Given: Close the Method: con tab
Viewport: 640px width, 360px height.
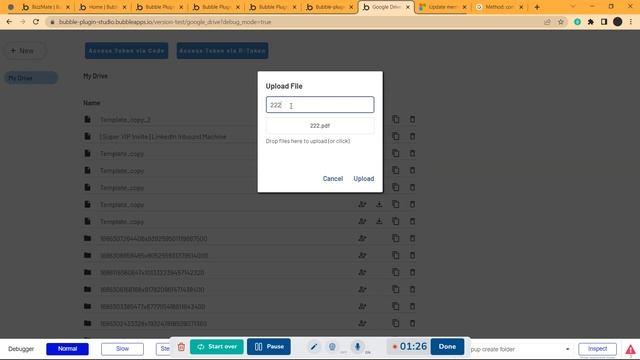Looking at the screenshot, I should tap(521, 7).
